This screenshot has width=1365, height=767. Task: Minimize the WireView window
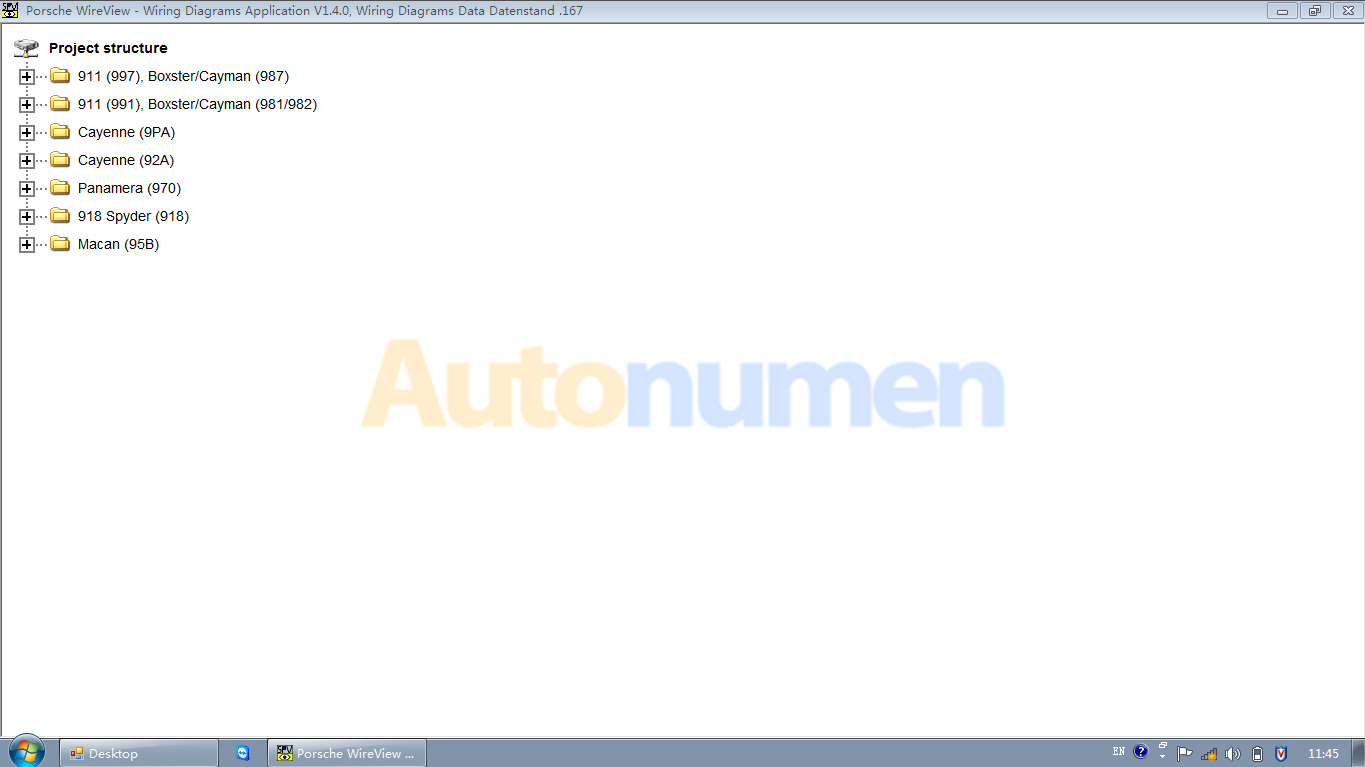pos(1282,11)
